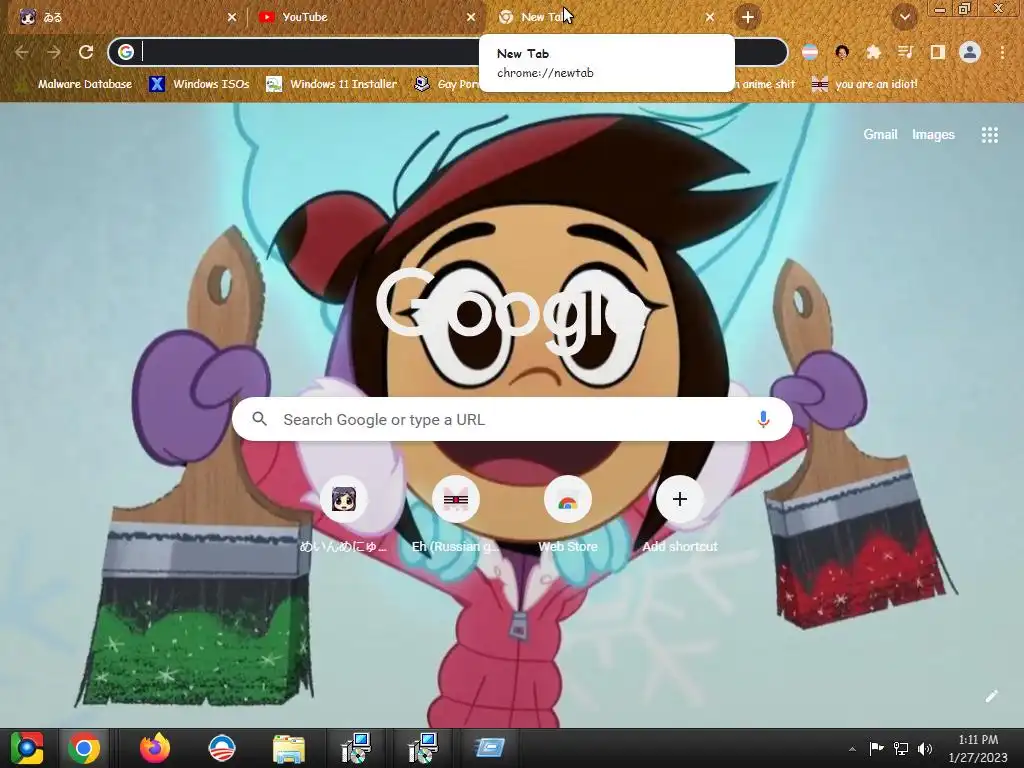Focus the browser address bar

tap(448, 52)
